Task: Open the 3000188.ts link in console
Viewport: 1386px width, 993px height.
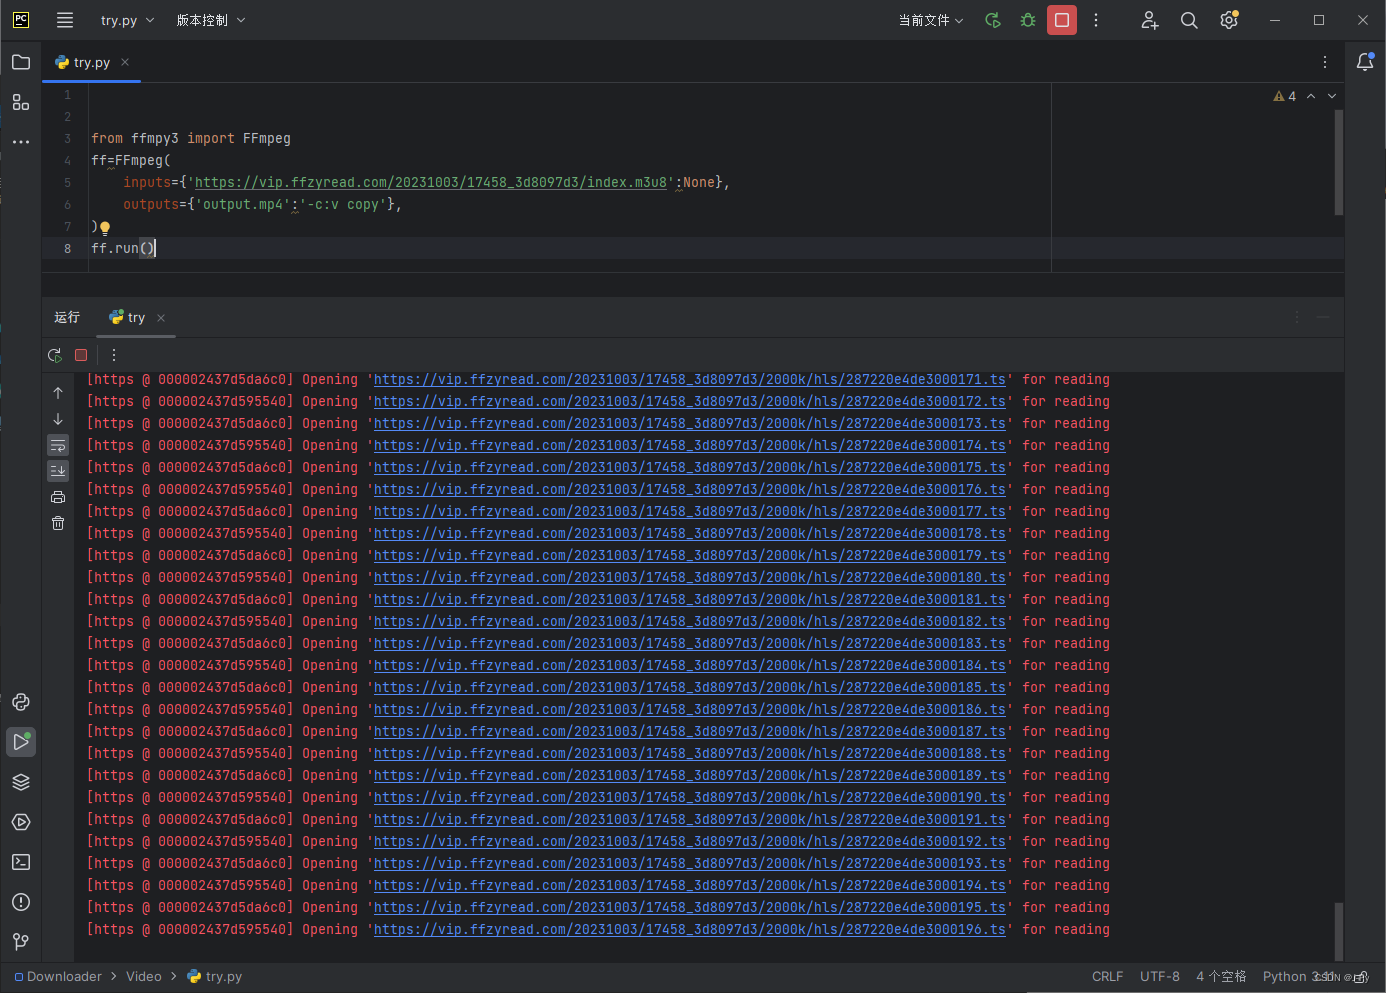Action: coord(690,753)
